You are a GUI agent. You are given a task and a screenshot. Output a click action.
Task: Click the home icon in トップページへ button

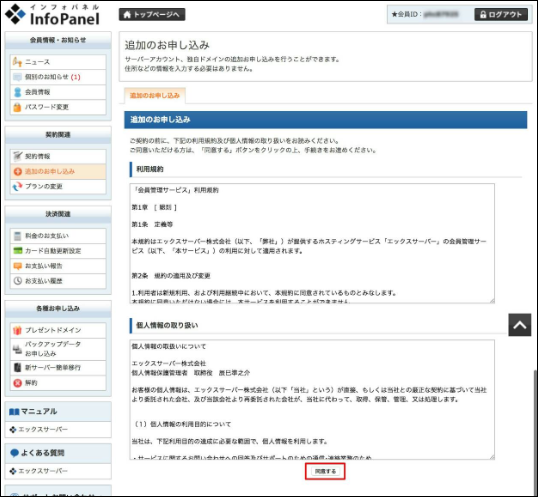[x=127, y=14]
